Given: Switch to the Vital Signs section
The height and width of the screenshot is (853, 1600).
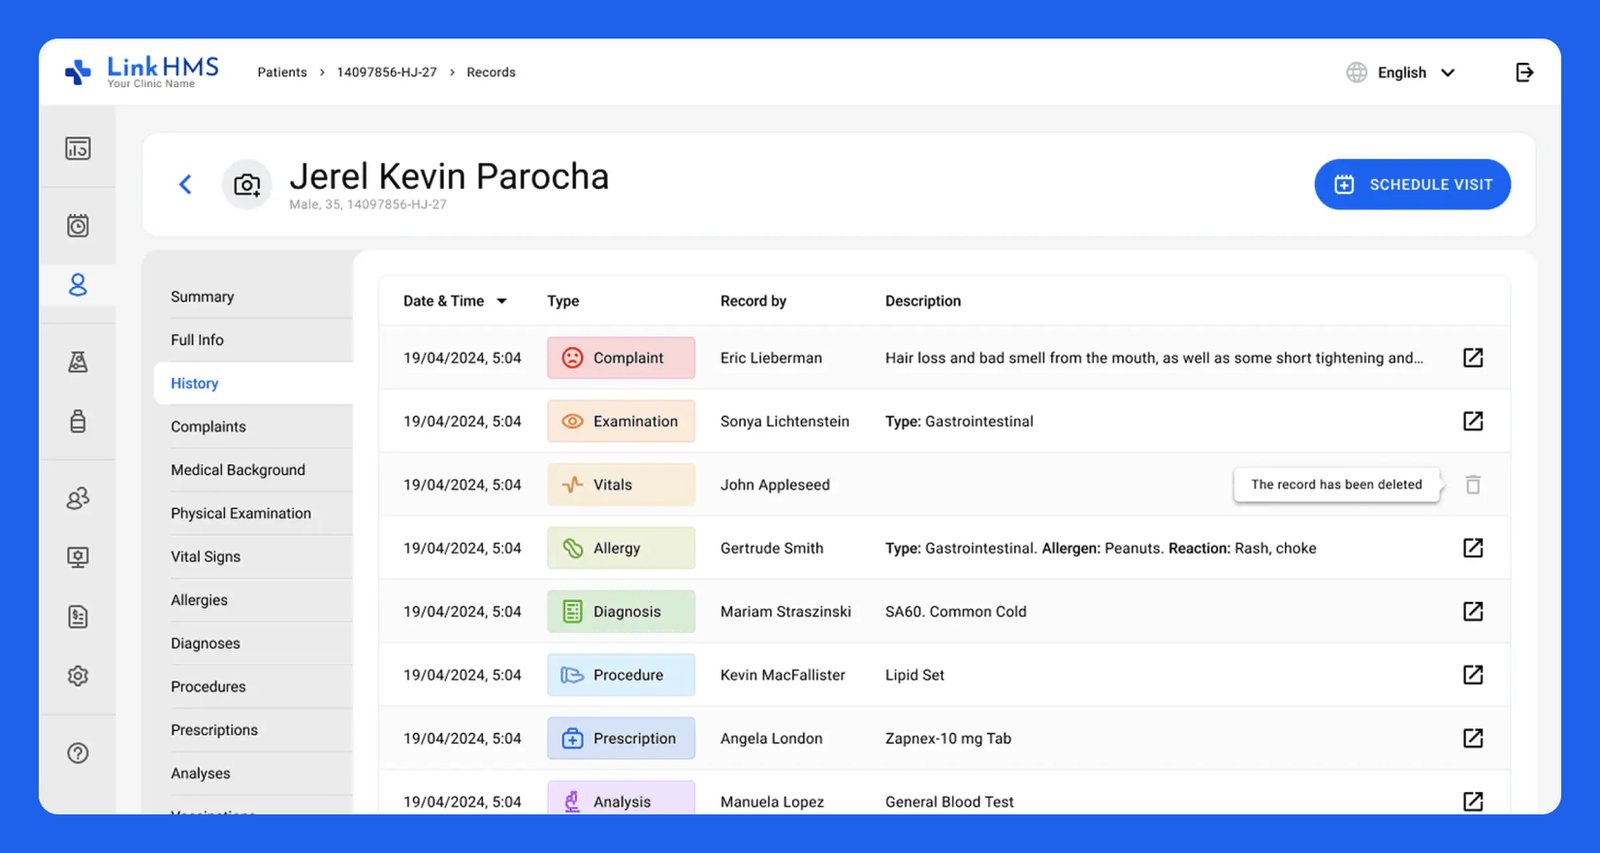Looking at the screenshot, I should click(206, 557).
